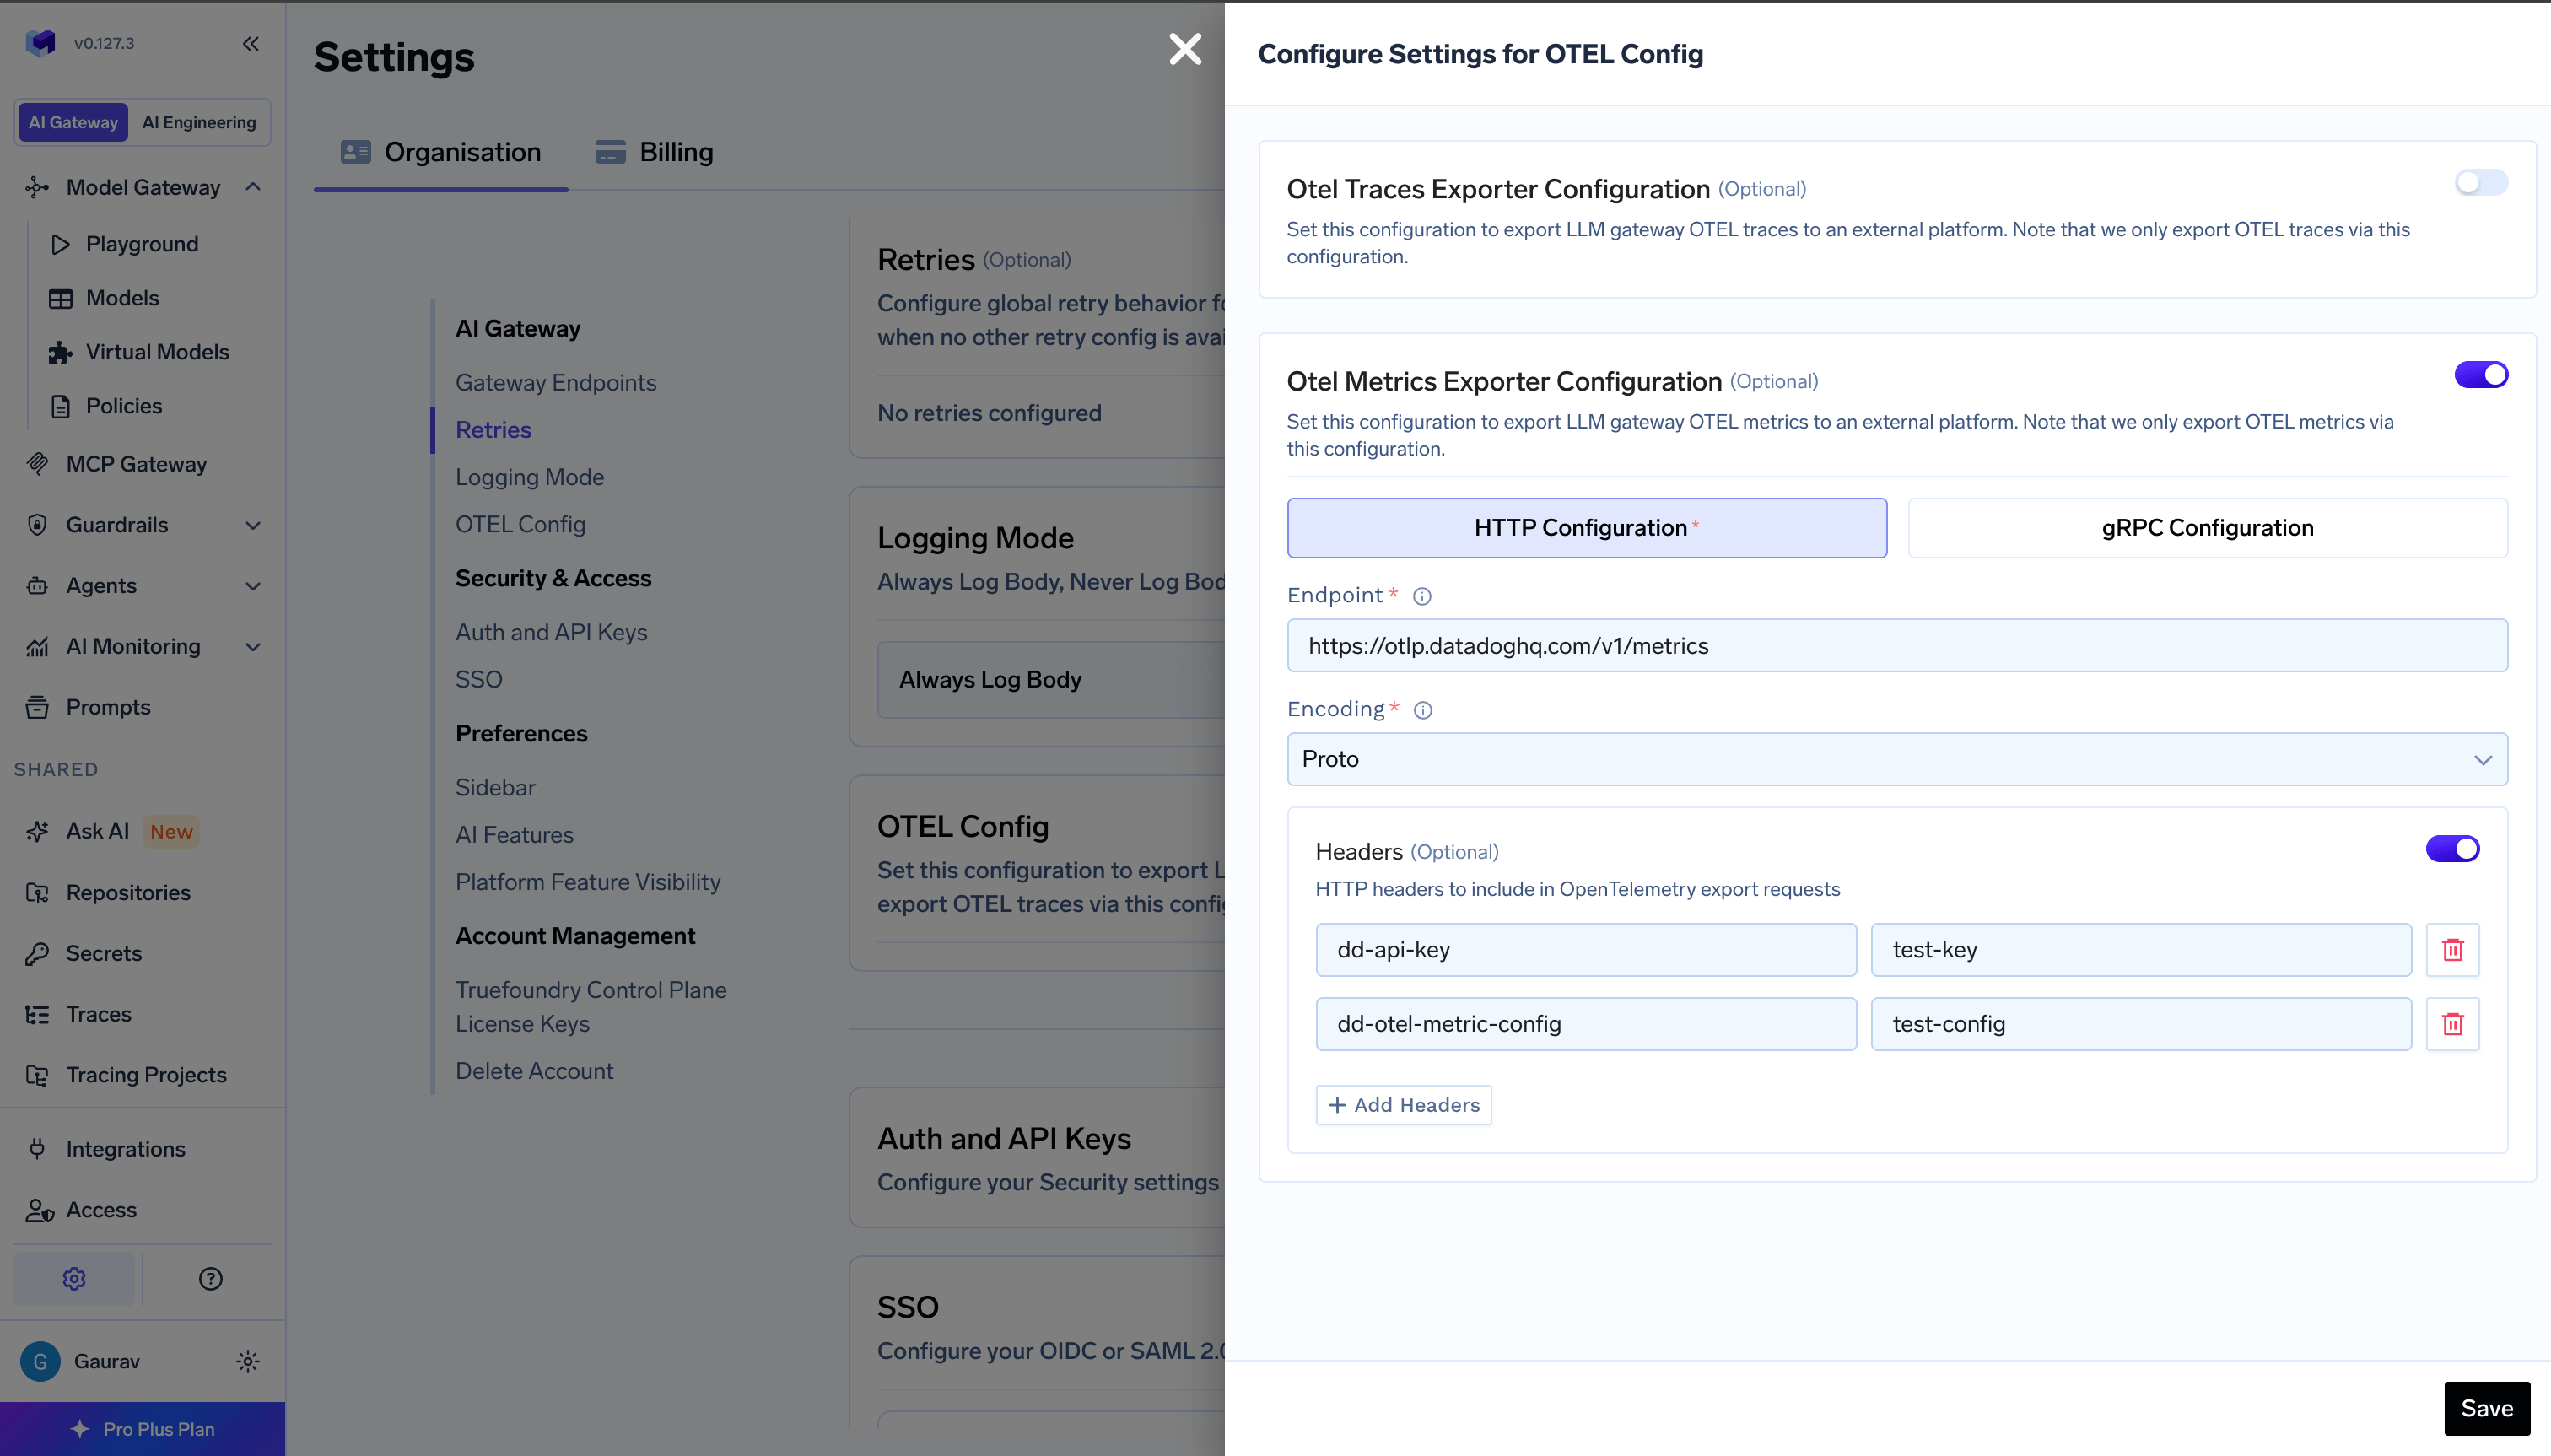Expand the Guardrails section
Screen dimensions: 2551x1456
click(253, 525)
